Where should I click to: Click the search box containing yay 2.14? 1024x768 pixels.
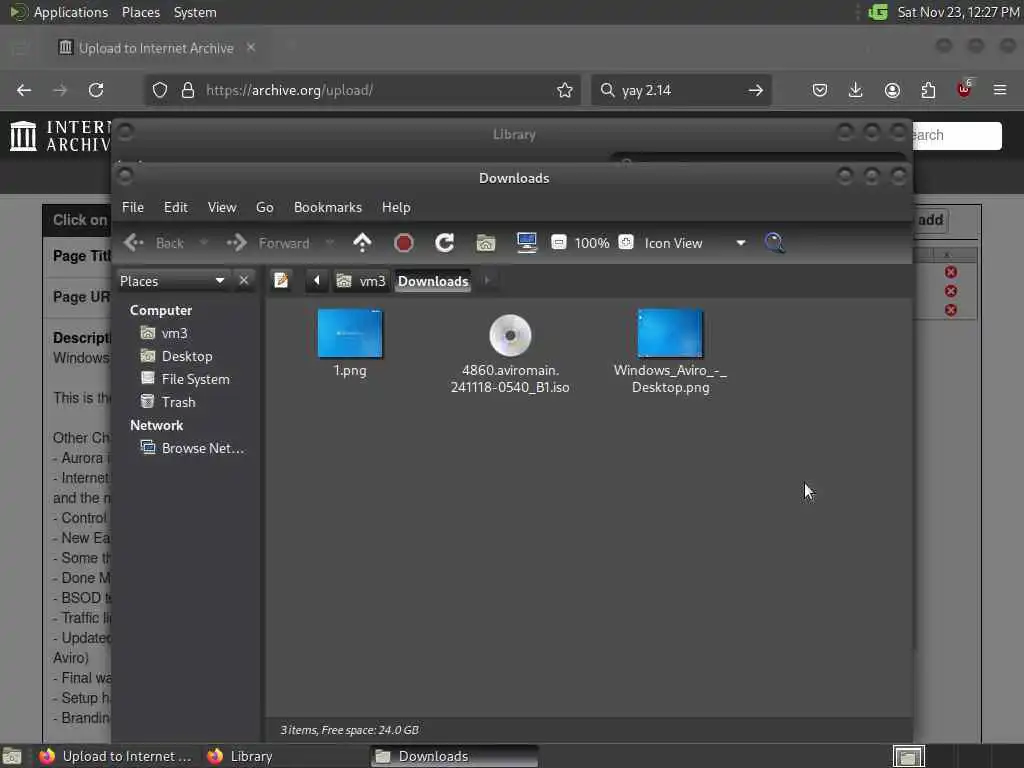[x=681, y=90]
